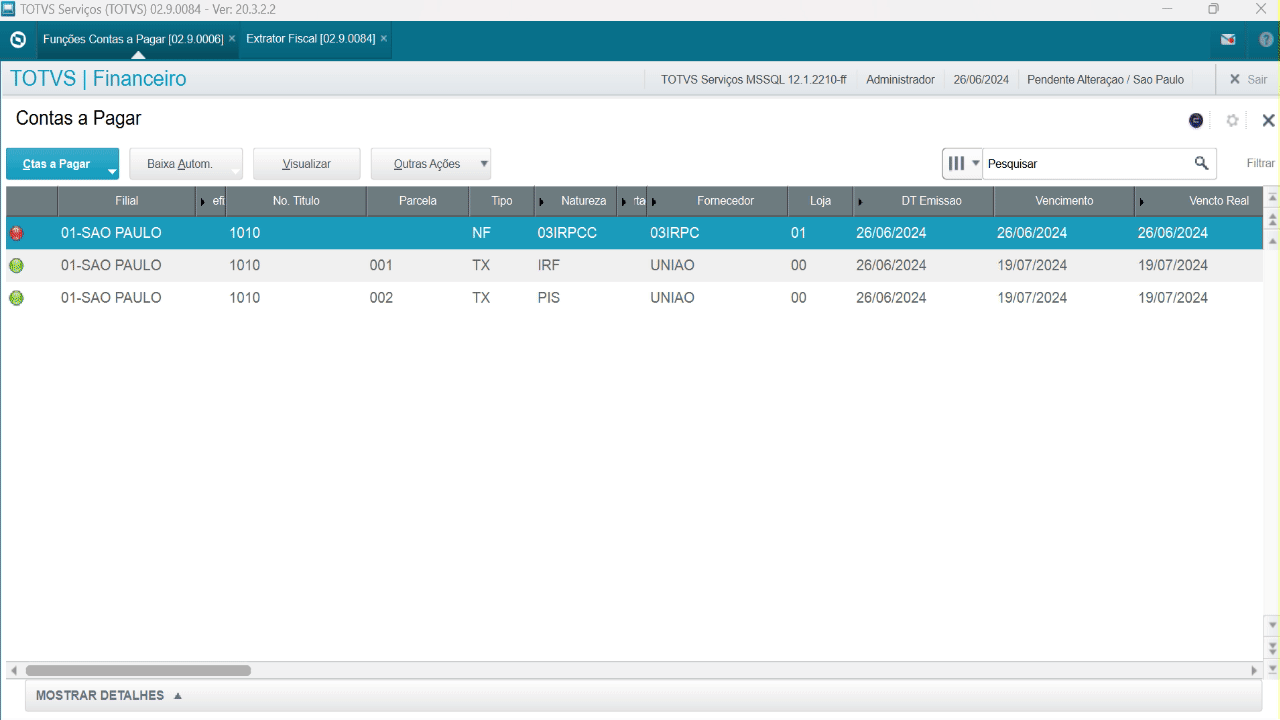Image resolution: width=1280 pixels, height=720 pixels.
Task: Open the help question mark icon
Action: [1266, 40]
